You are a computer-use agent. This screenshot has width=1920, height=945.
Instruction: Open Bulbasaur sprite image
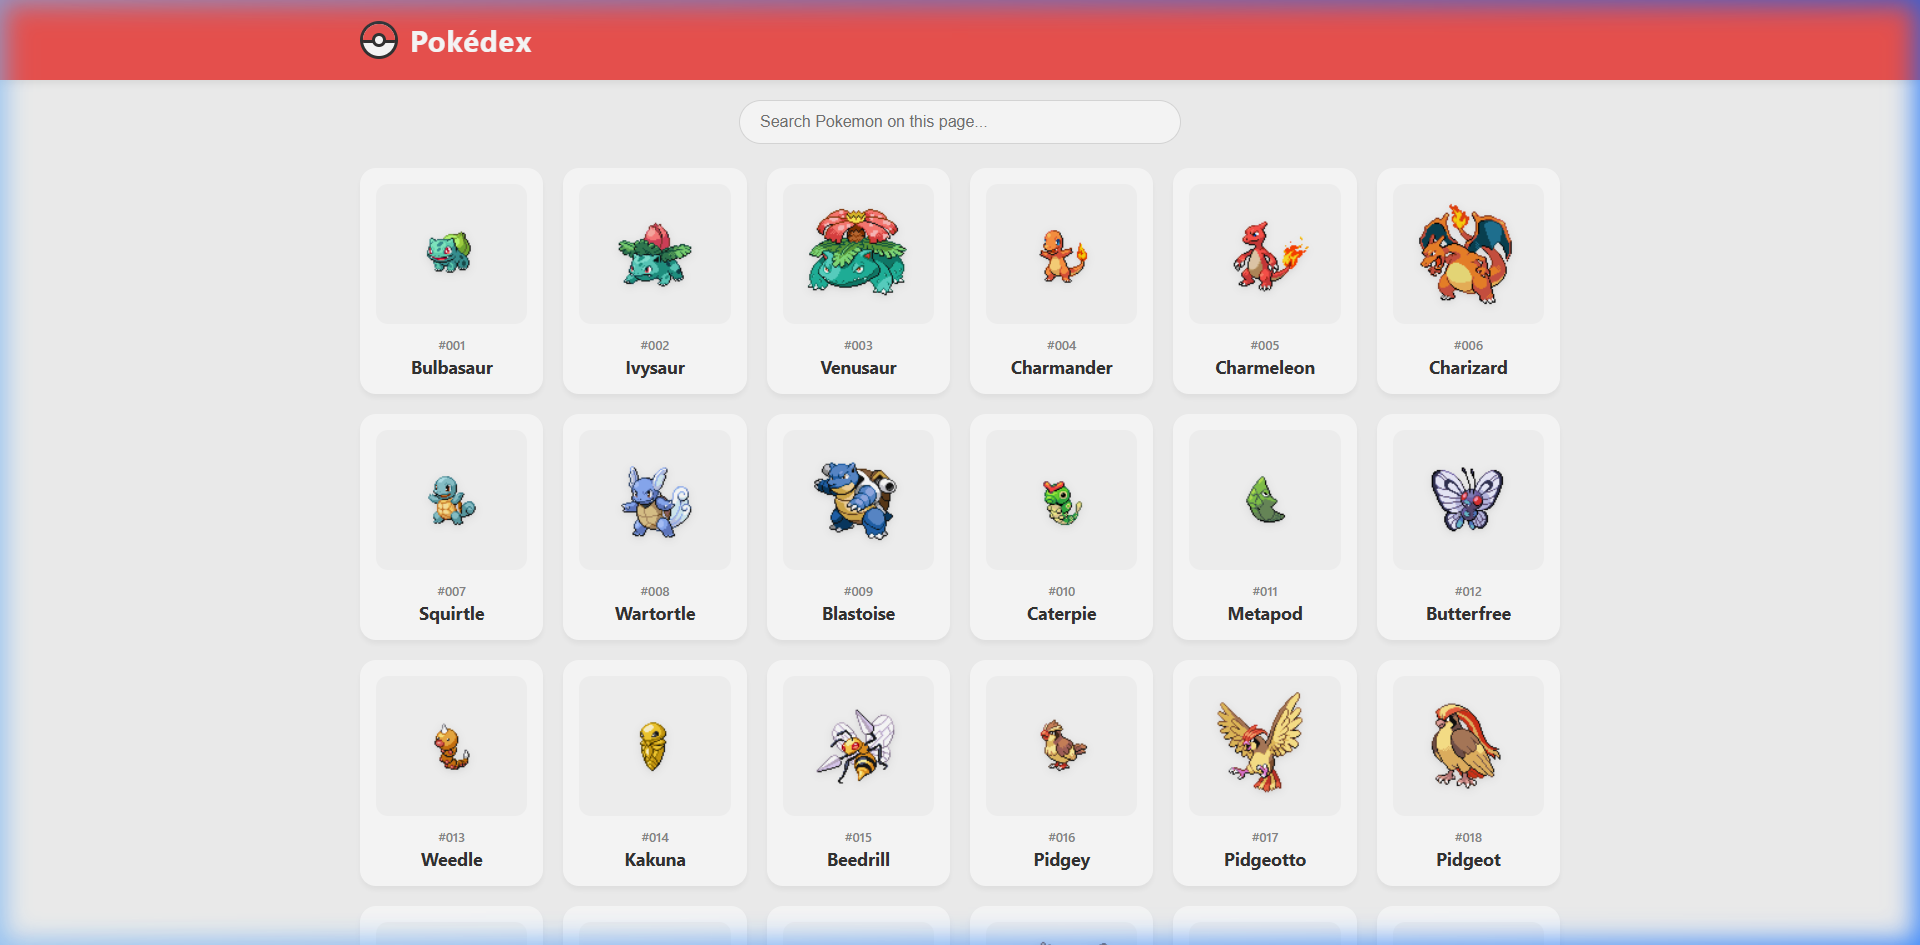pyautogui.click(x=451, y=254)
